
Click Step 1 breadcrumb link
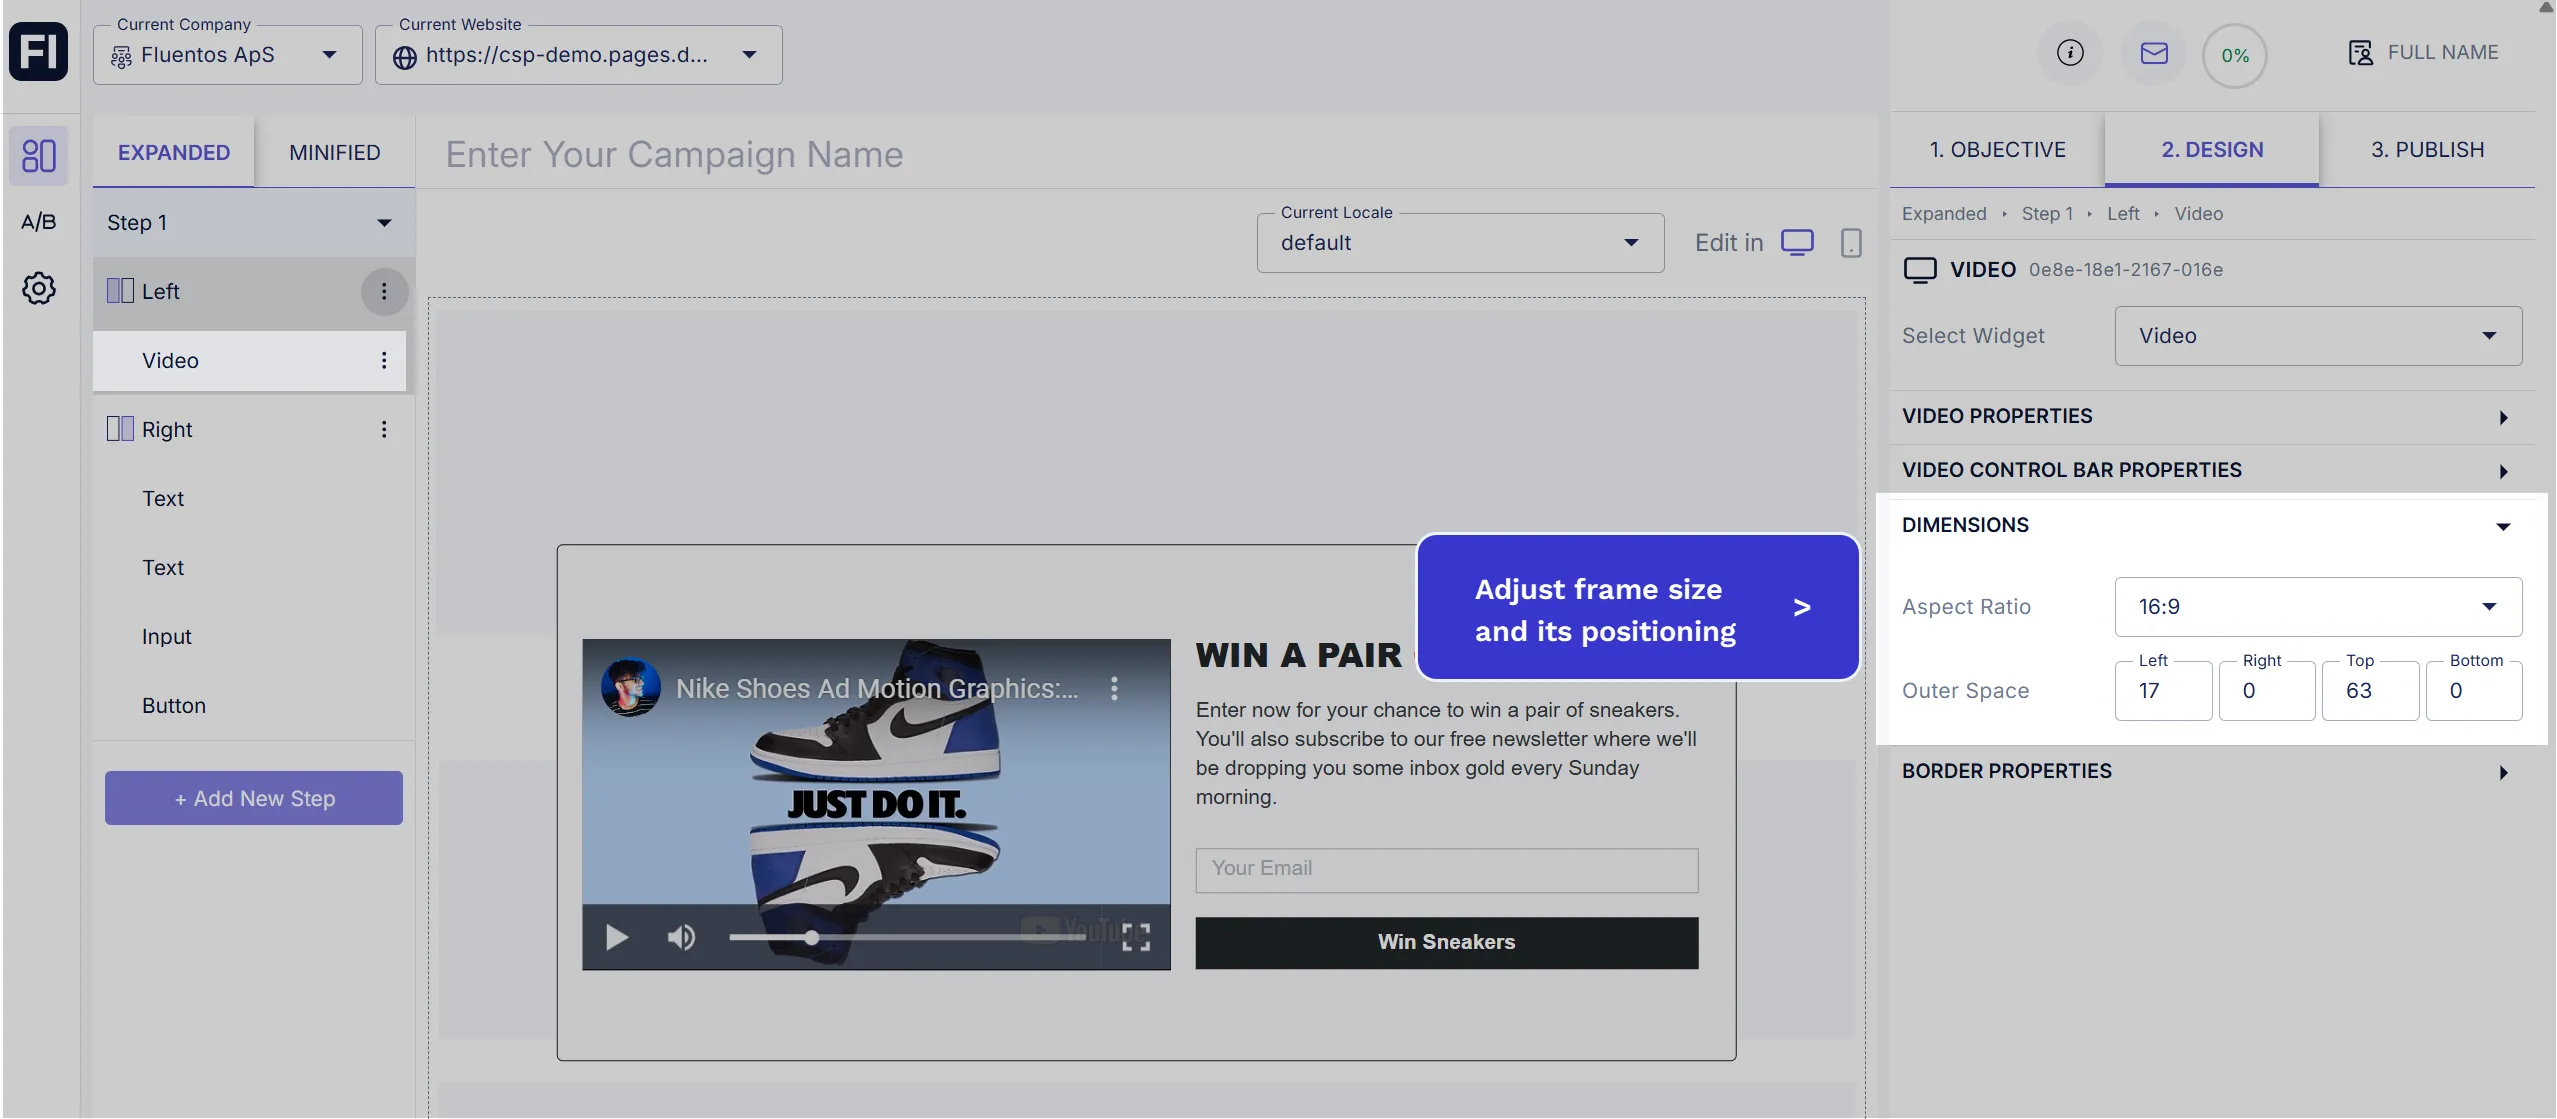pos(2047,214)
